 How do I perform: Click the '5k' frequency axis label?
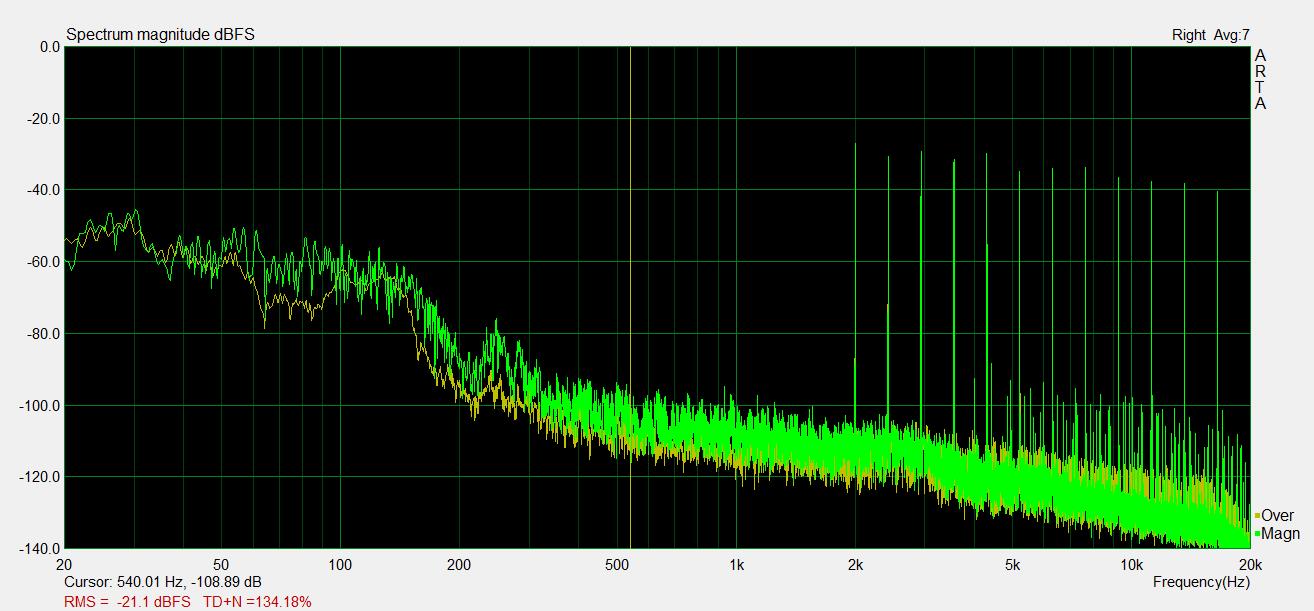[1012, 564]
